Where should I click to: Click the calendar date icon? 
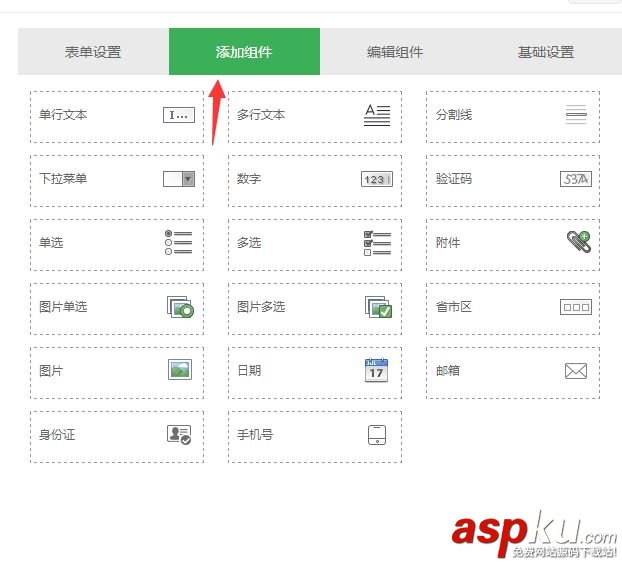376,370
